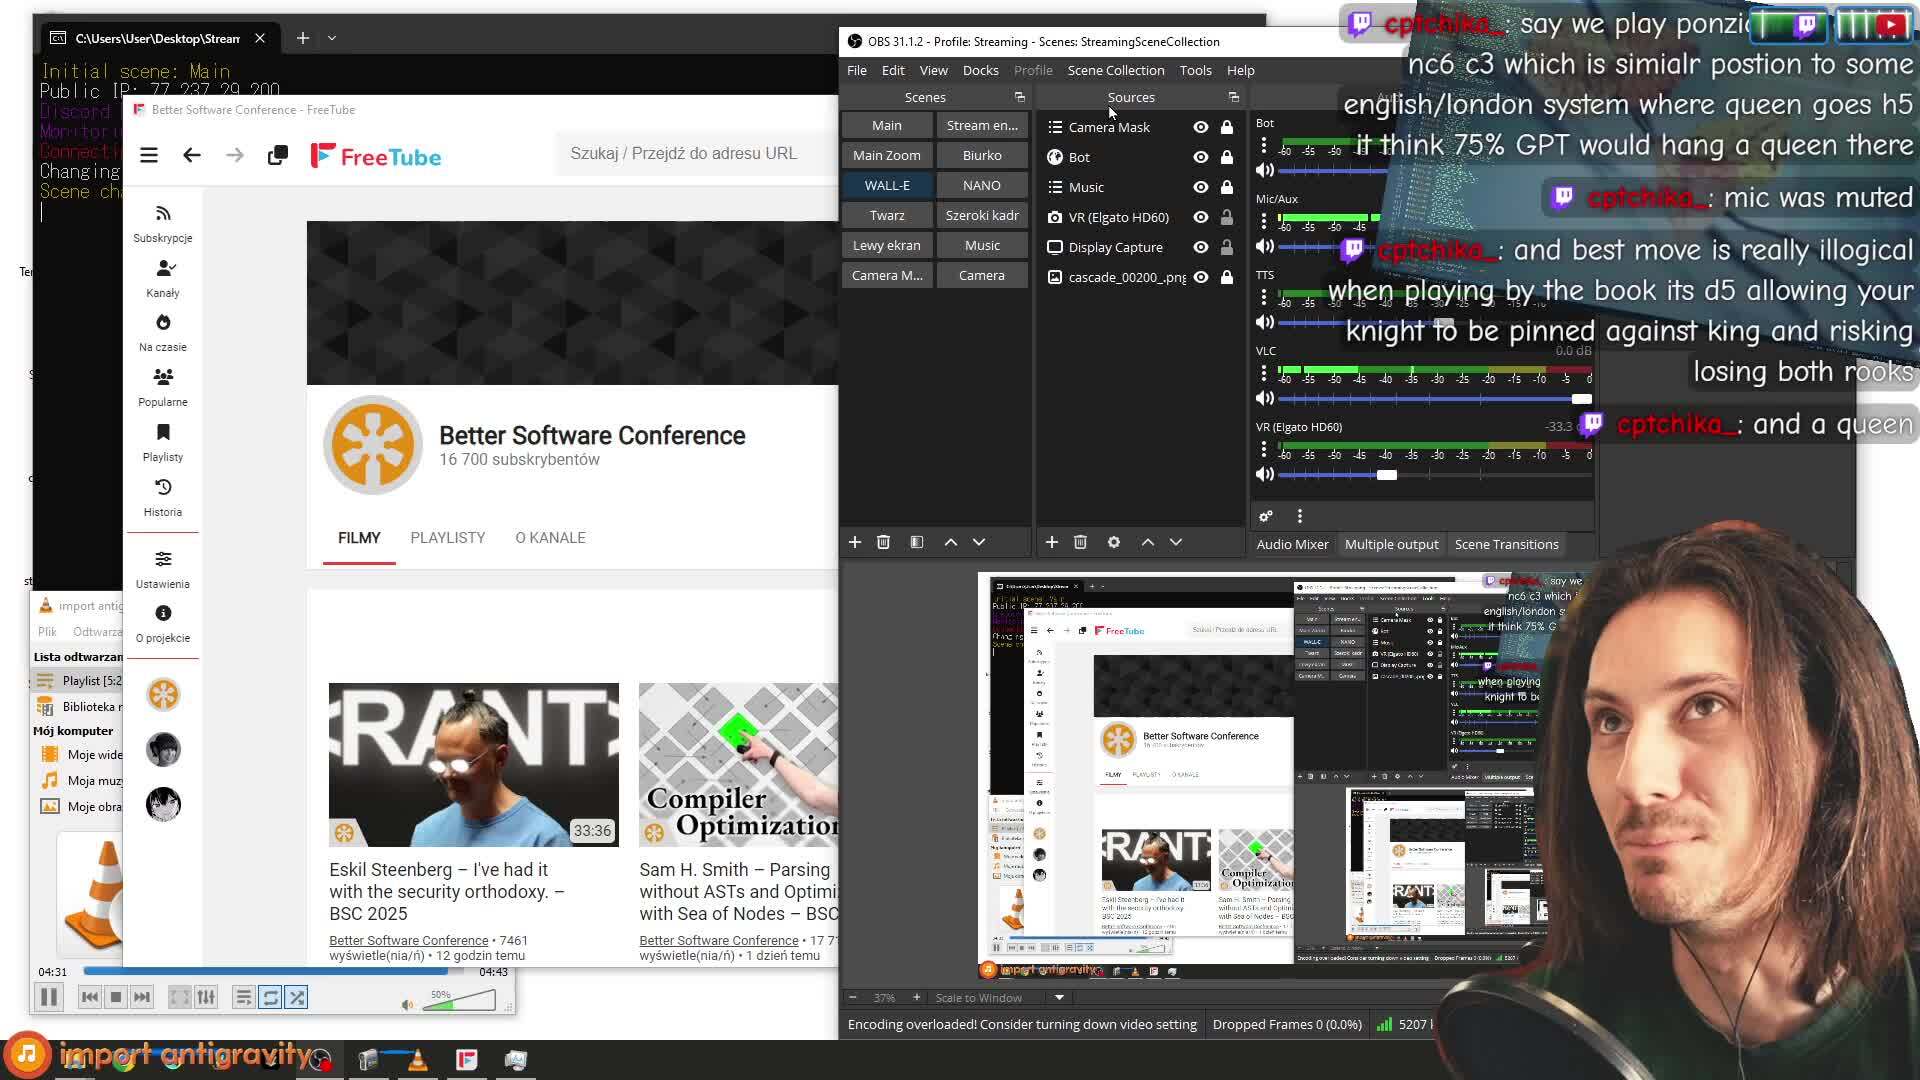Unlock the Camera Mask source

(x=1227, y=127)
